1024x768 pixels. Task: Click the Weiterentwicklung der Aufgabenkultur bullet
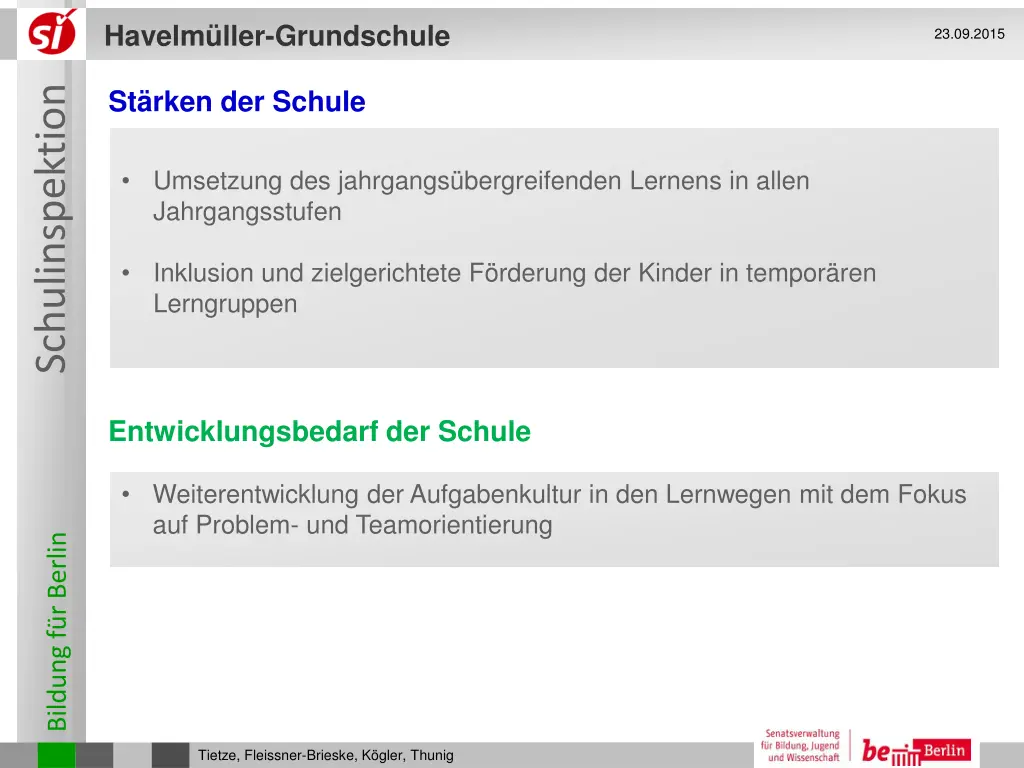[559, 494]
